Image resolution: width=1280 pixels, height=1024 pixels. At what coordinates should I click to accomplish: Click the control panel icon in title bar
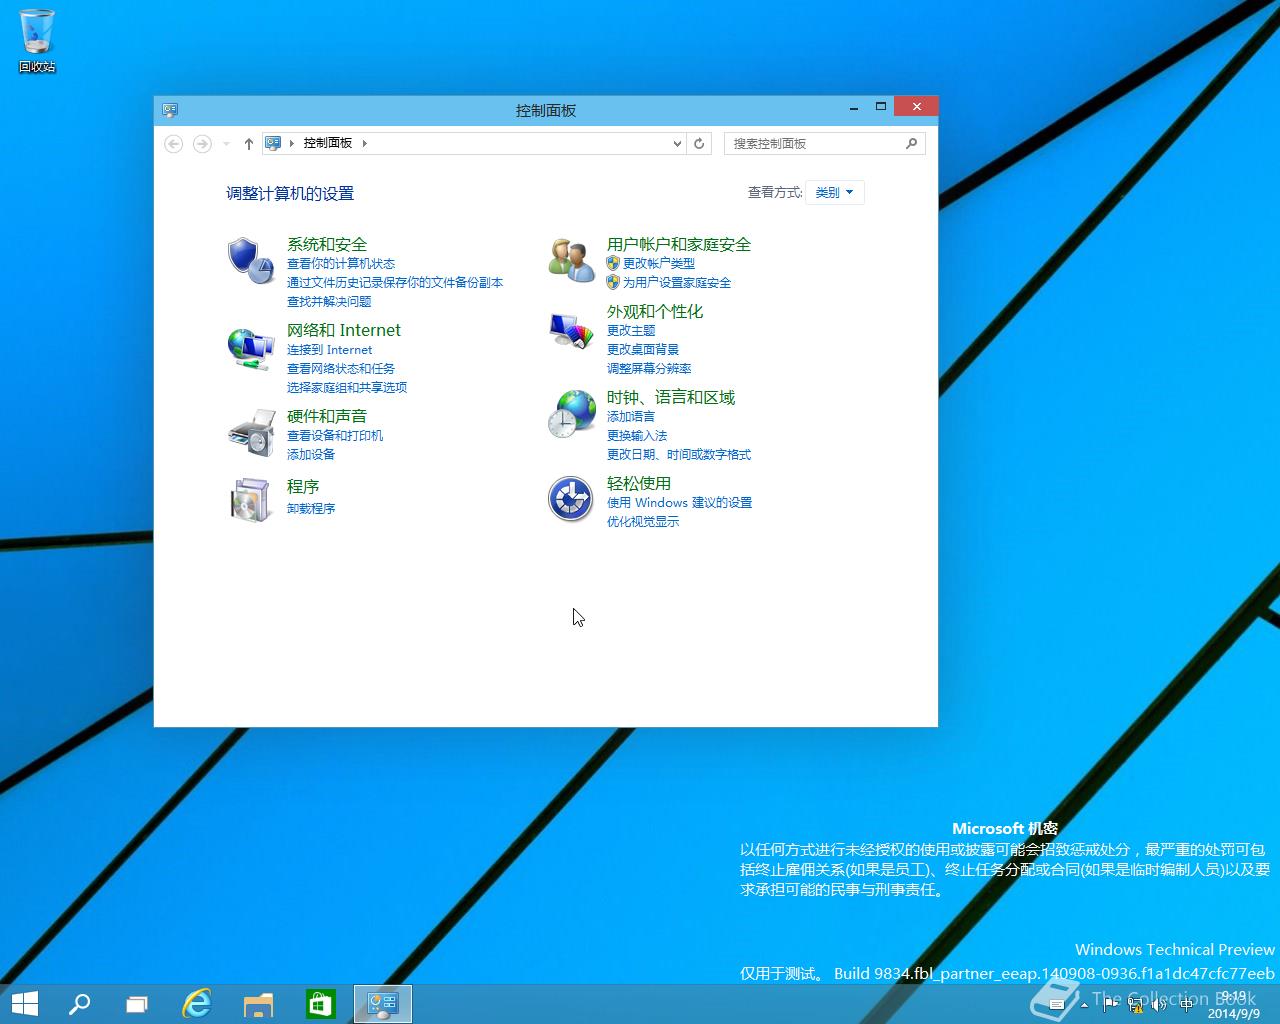click(x=170, y=110)
